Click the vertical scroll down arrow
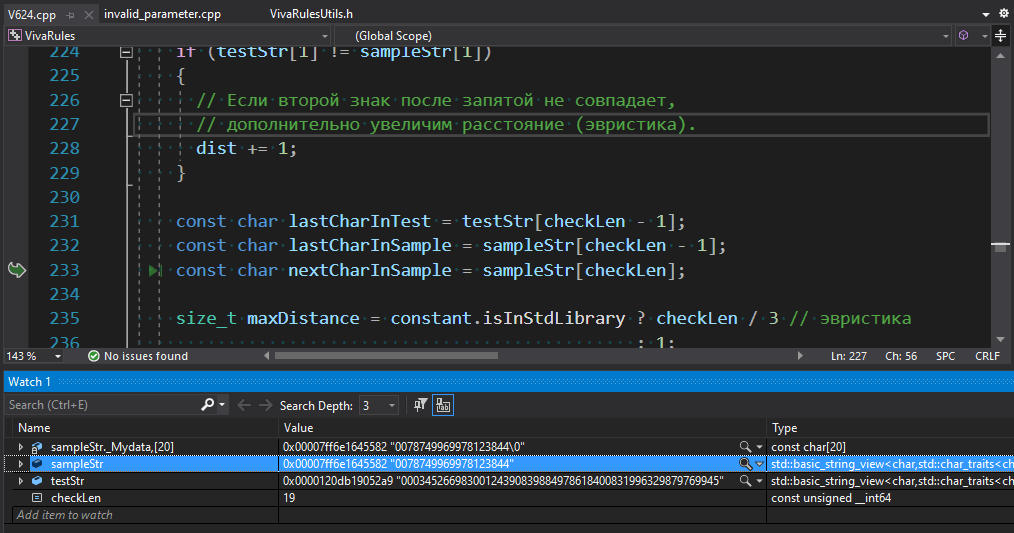 tap(1000, 339)
